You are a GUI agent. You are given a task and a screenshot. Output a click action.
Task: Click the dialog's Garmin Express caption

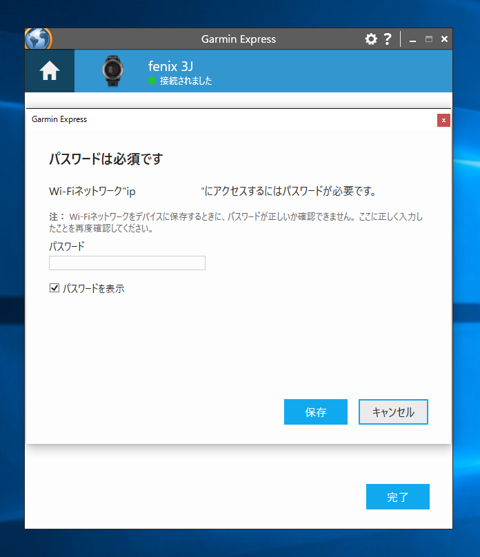[59, 119]
